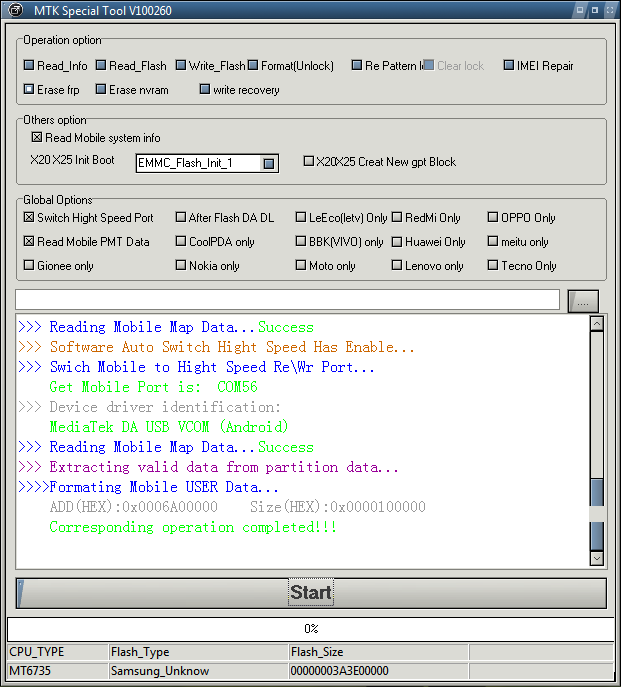The width and height of the screenshot is (621, 687).
Task: Click the Samsung_Unknow cell
Action: pyautogui.click(x=199, y=671)
